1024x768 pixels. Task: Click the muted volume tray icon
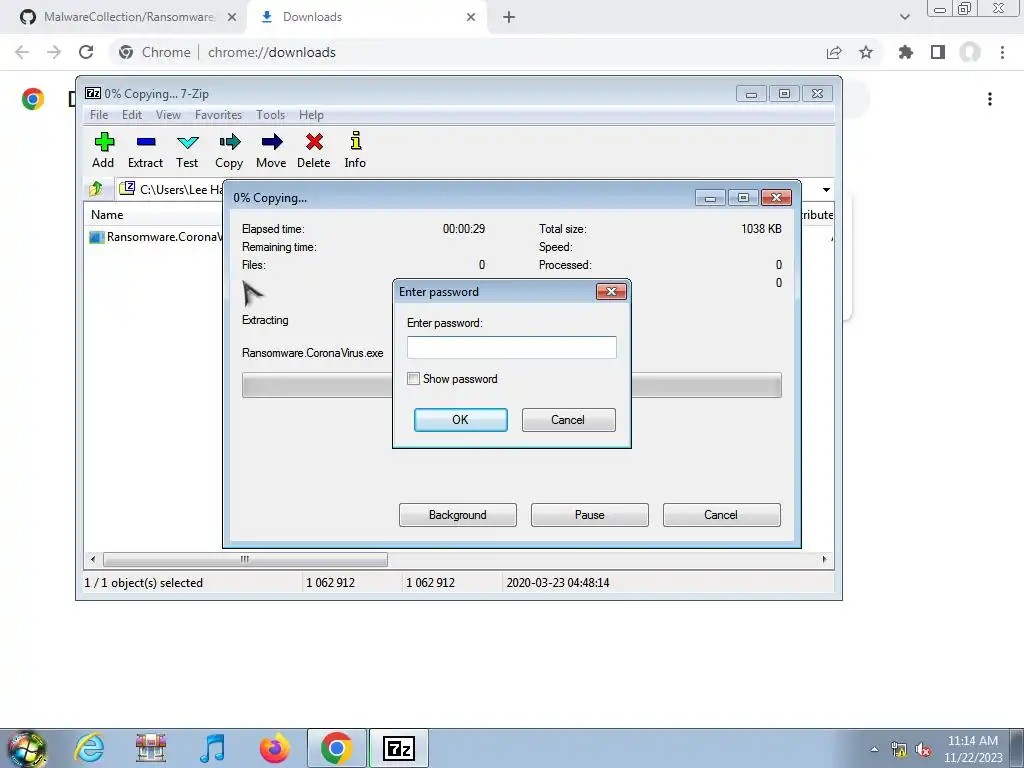[x=923, y=750]
